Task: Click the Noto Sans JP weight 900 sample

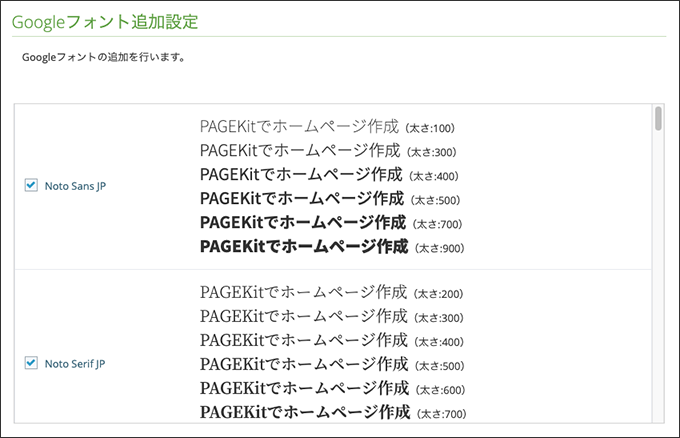Action: point(332,246)
